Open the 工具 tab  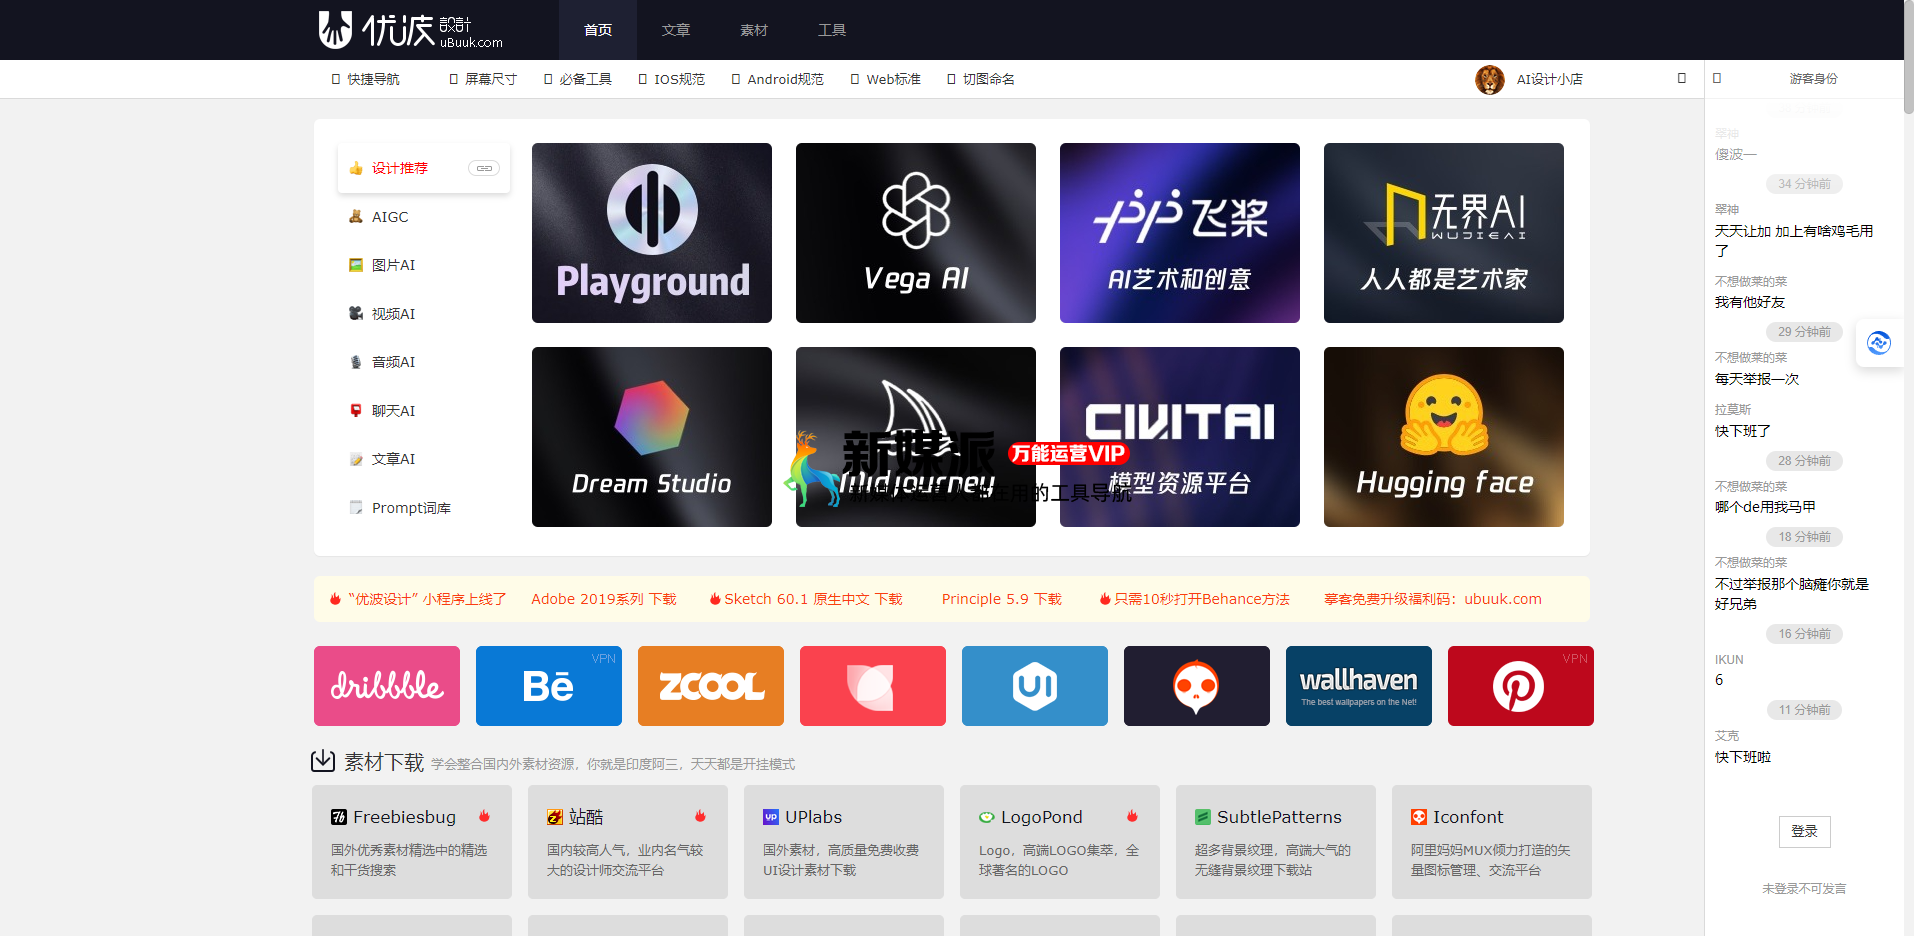point(832,30)
